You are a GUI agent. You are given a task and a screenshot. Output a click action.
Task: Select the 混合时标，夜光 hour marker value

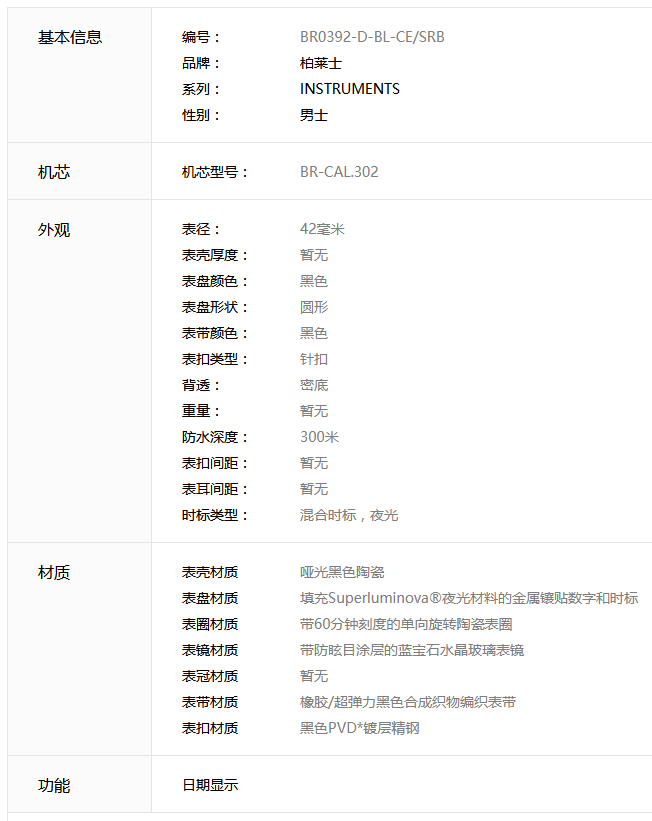349,515
